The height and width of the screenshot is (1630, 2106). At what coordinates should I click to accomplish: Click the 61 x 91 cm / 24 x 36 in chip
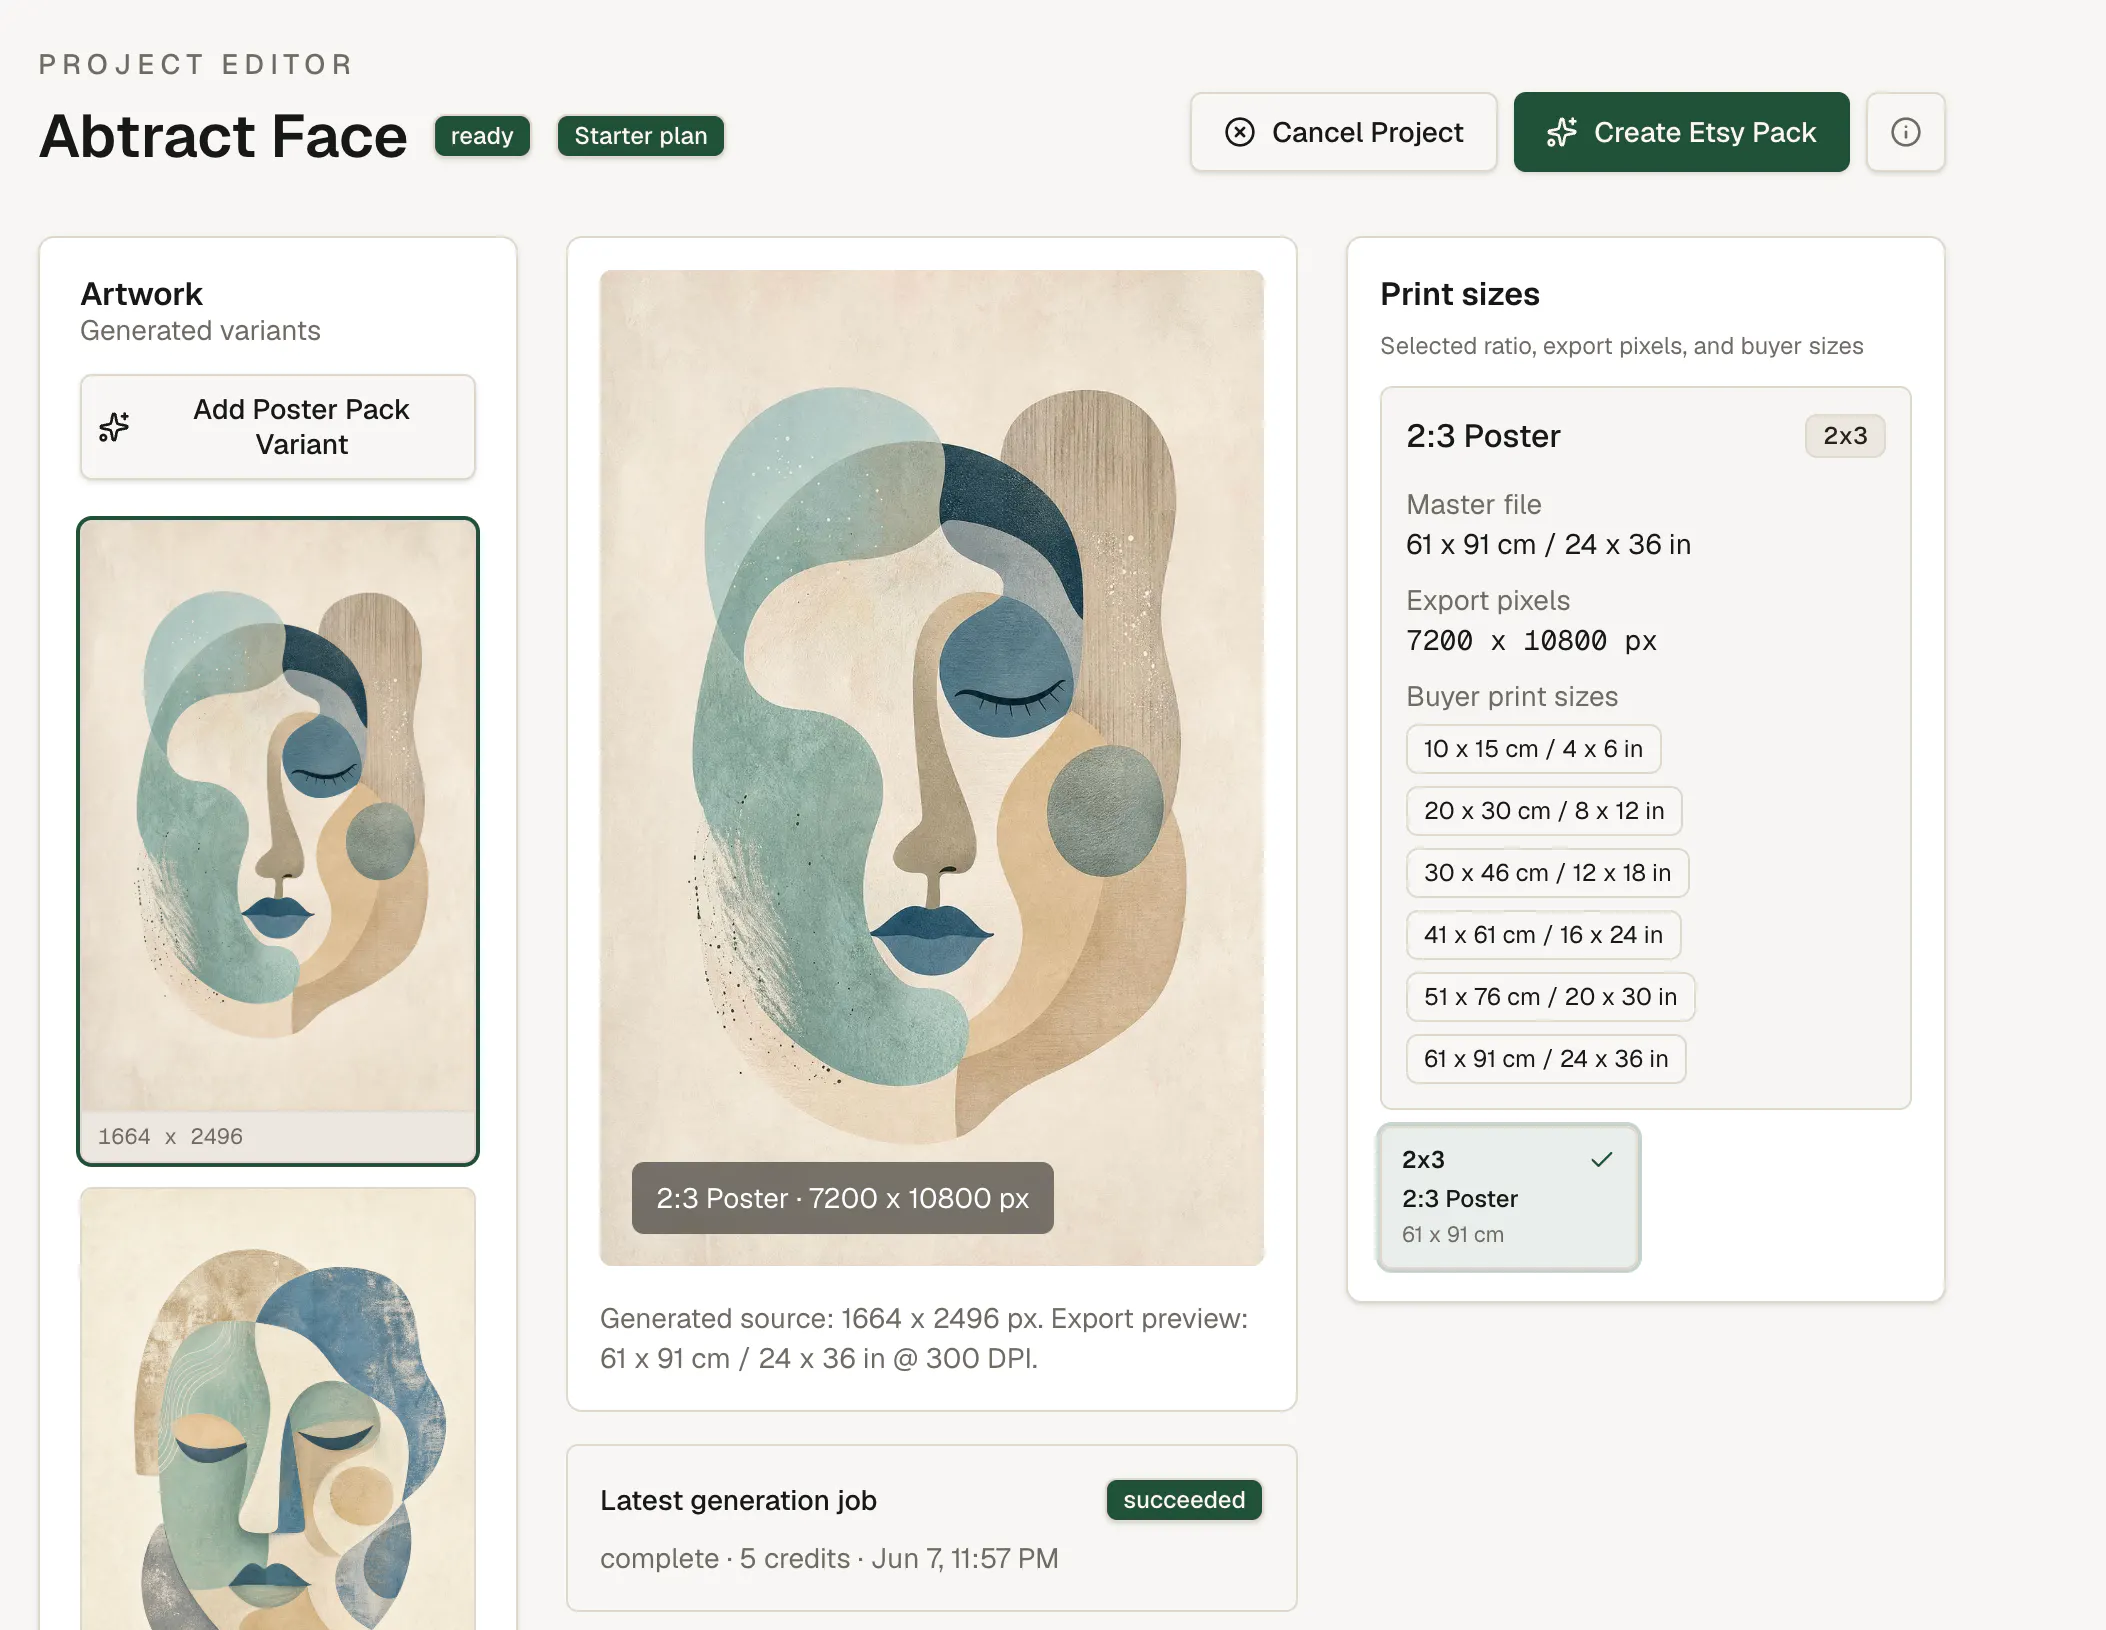(x=1546, y=1059)
